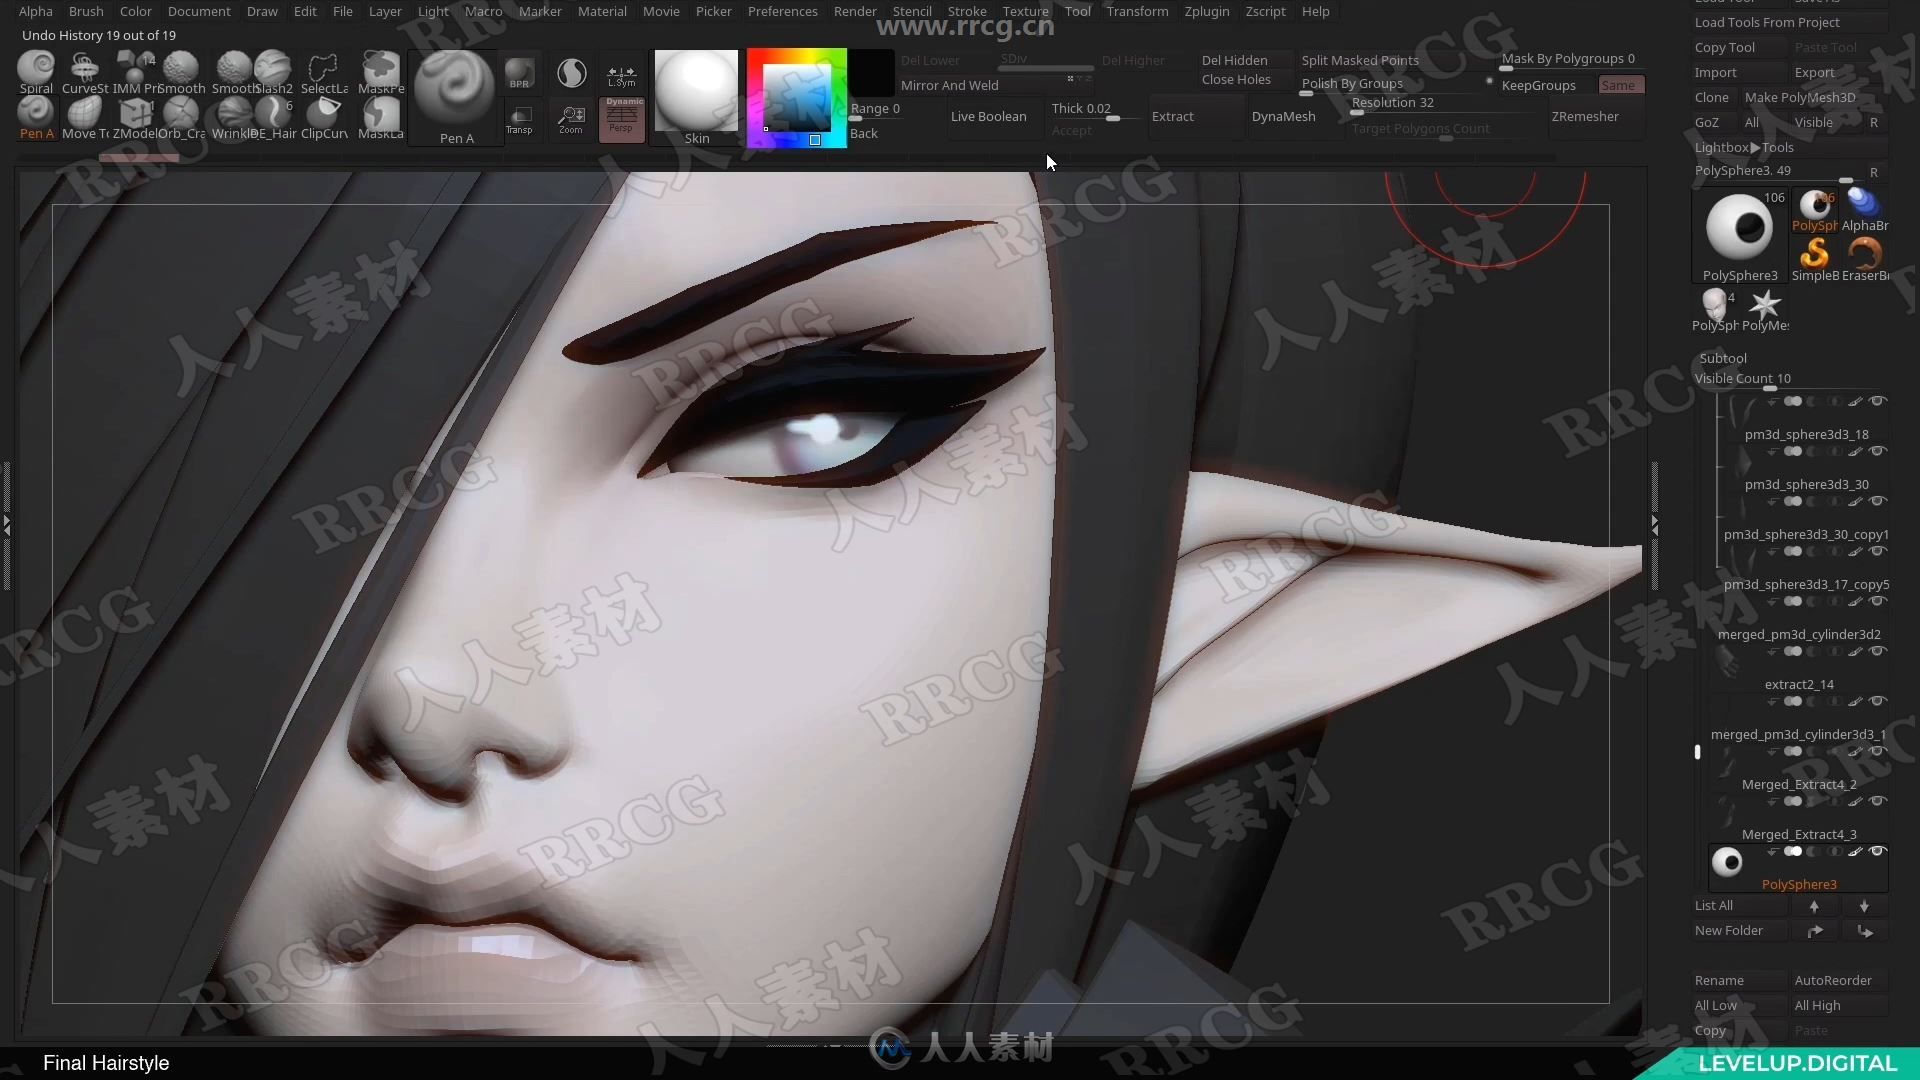
Task: Click the black secondary color swatch
Action: [x=871, y=73]
